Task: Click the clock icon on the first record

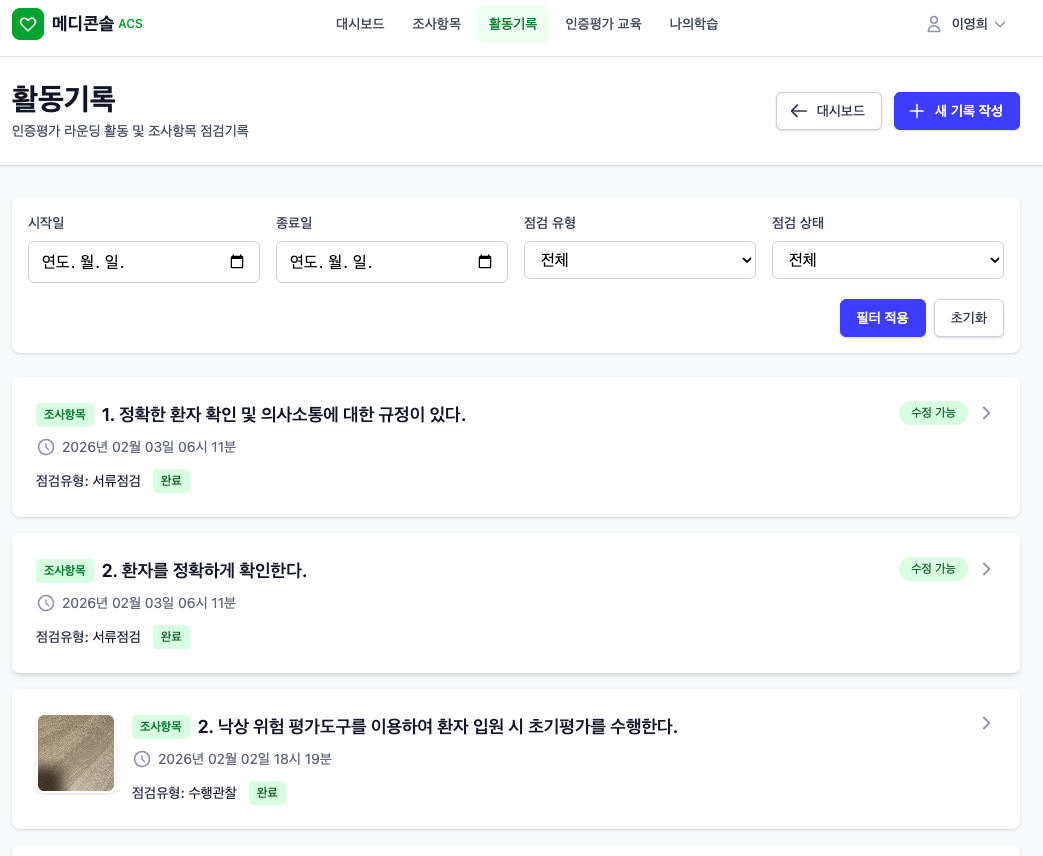Action: point(46,447)
